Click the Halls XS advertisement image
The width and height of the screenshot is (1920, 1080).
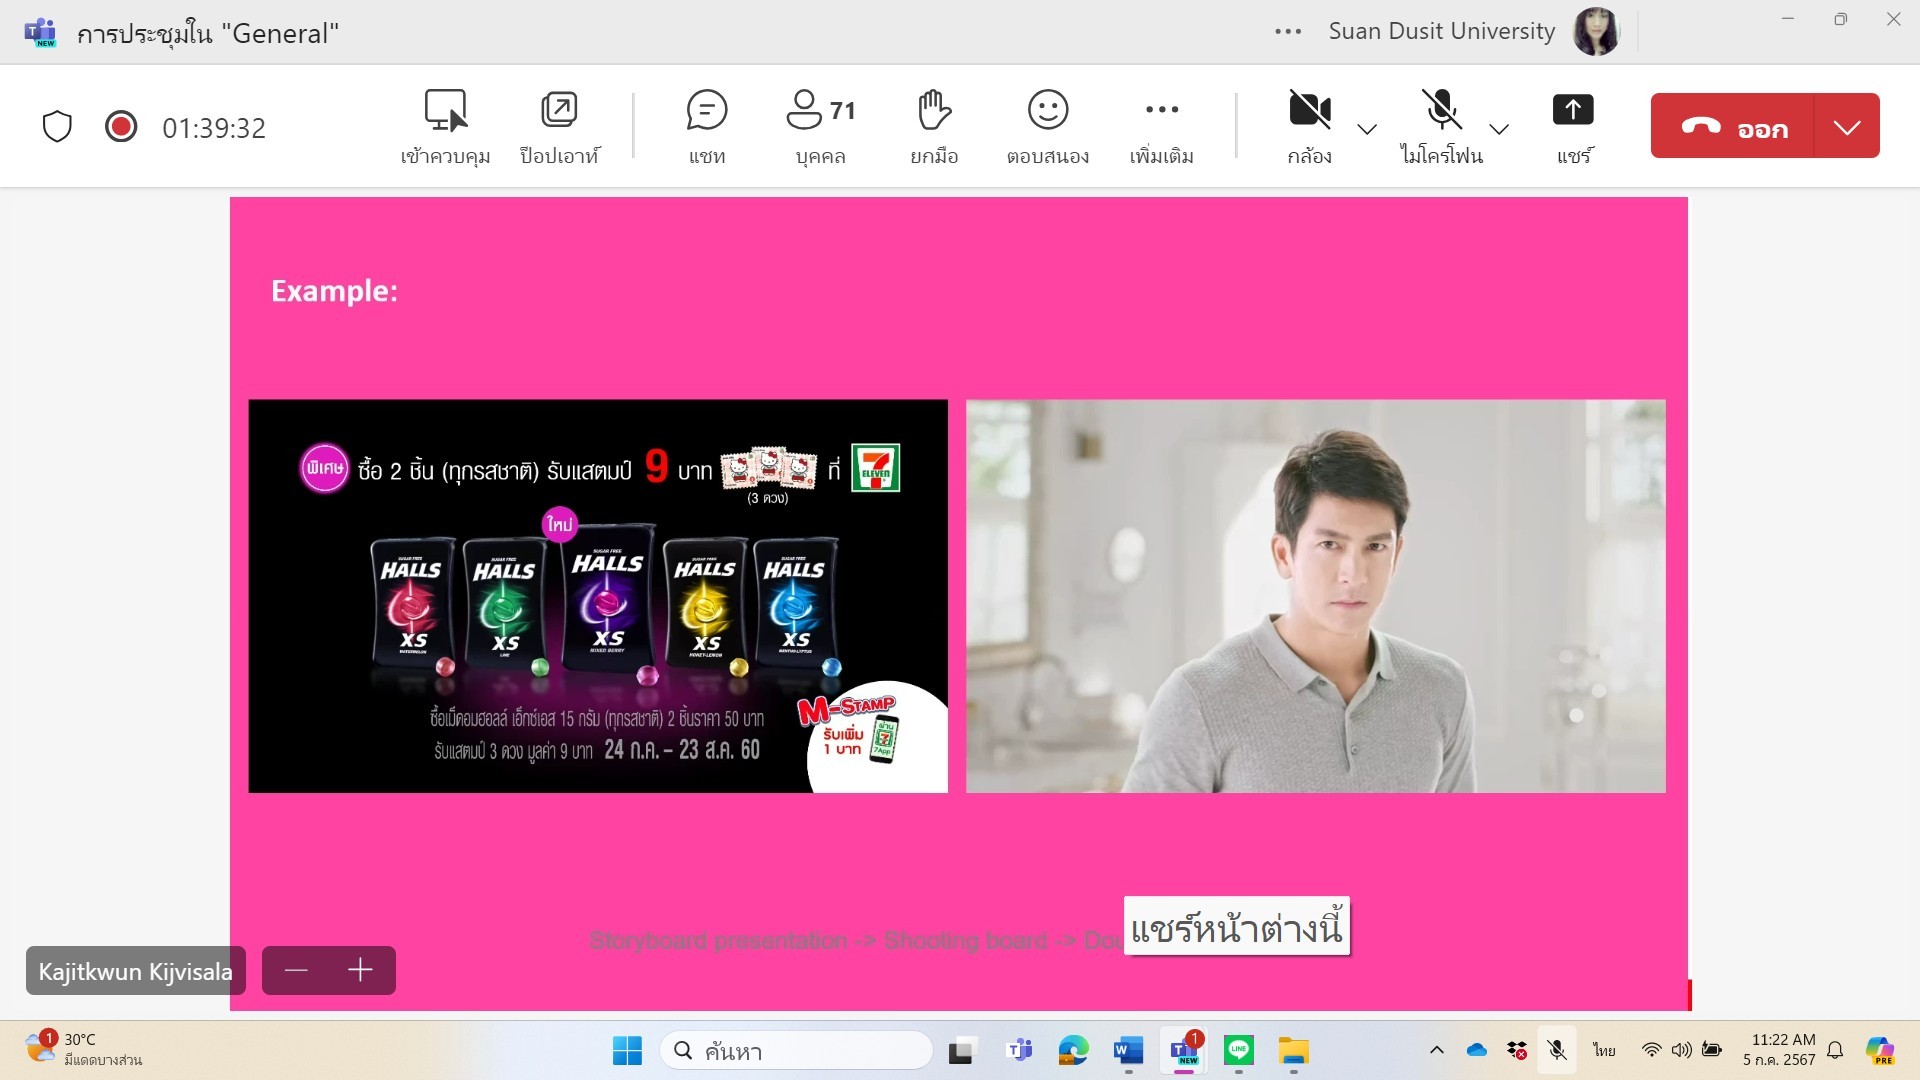click(598, 596)
